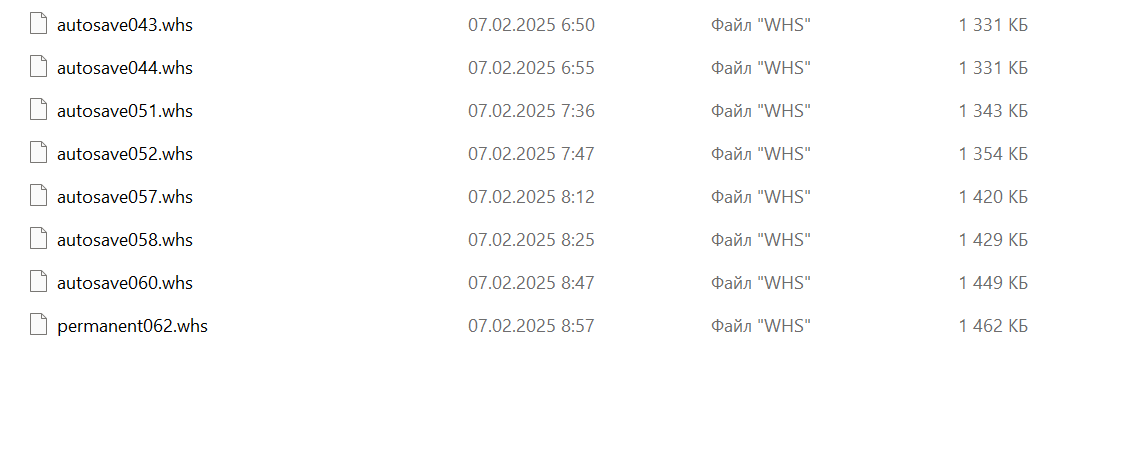Select the file named autosave060.whs

click(x=125, y=283)
